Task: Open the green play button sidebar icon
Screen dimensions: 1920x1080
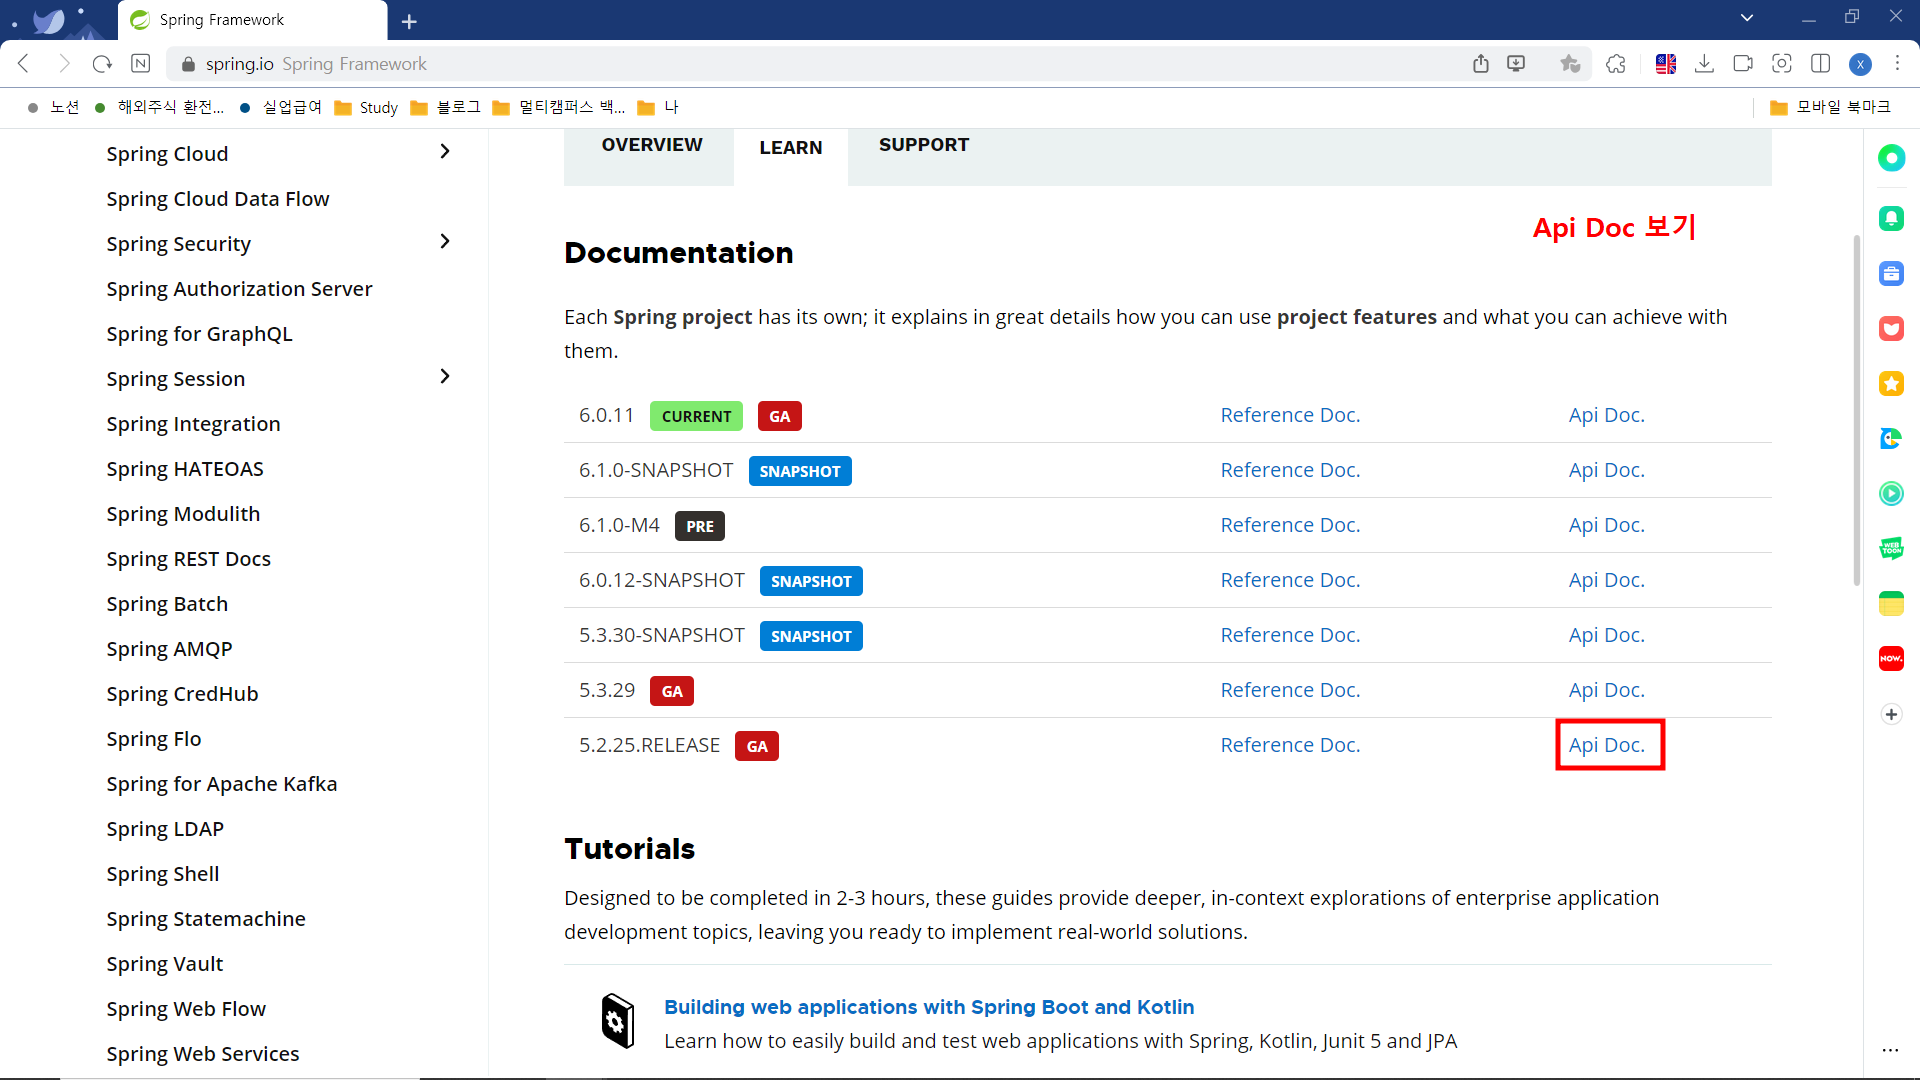Action: (1891, 493)
